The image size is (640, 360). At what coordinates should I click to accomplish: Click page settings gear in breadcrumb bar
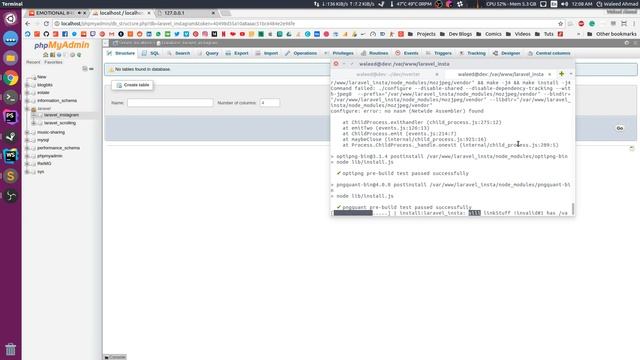[627, 43]
